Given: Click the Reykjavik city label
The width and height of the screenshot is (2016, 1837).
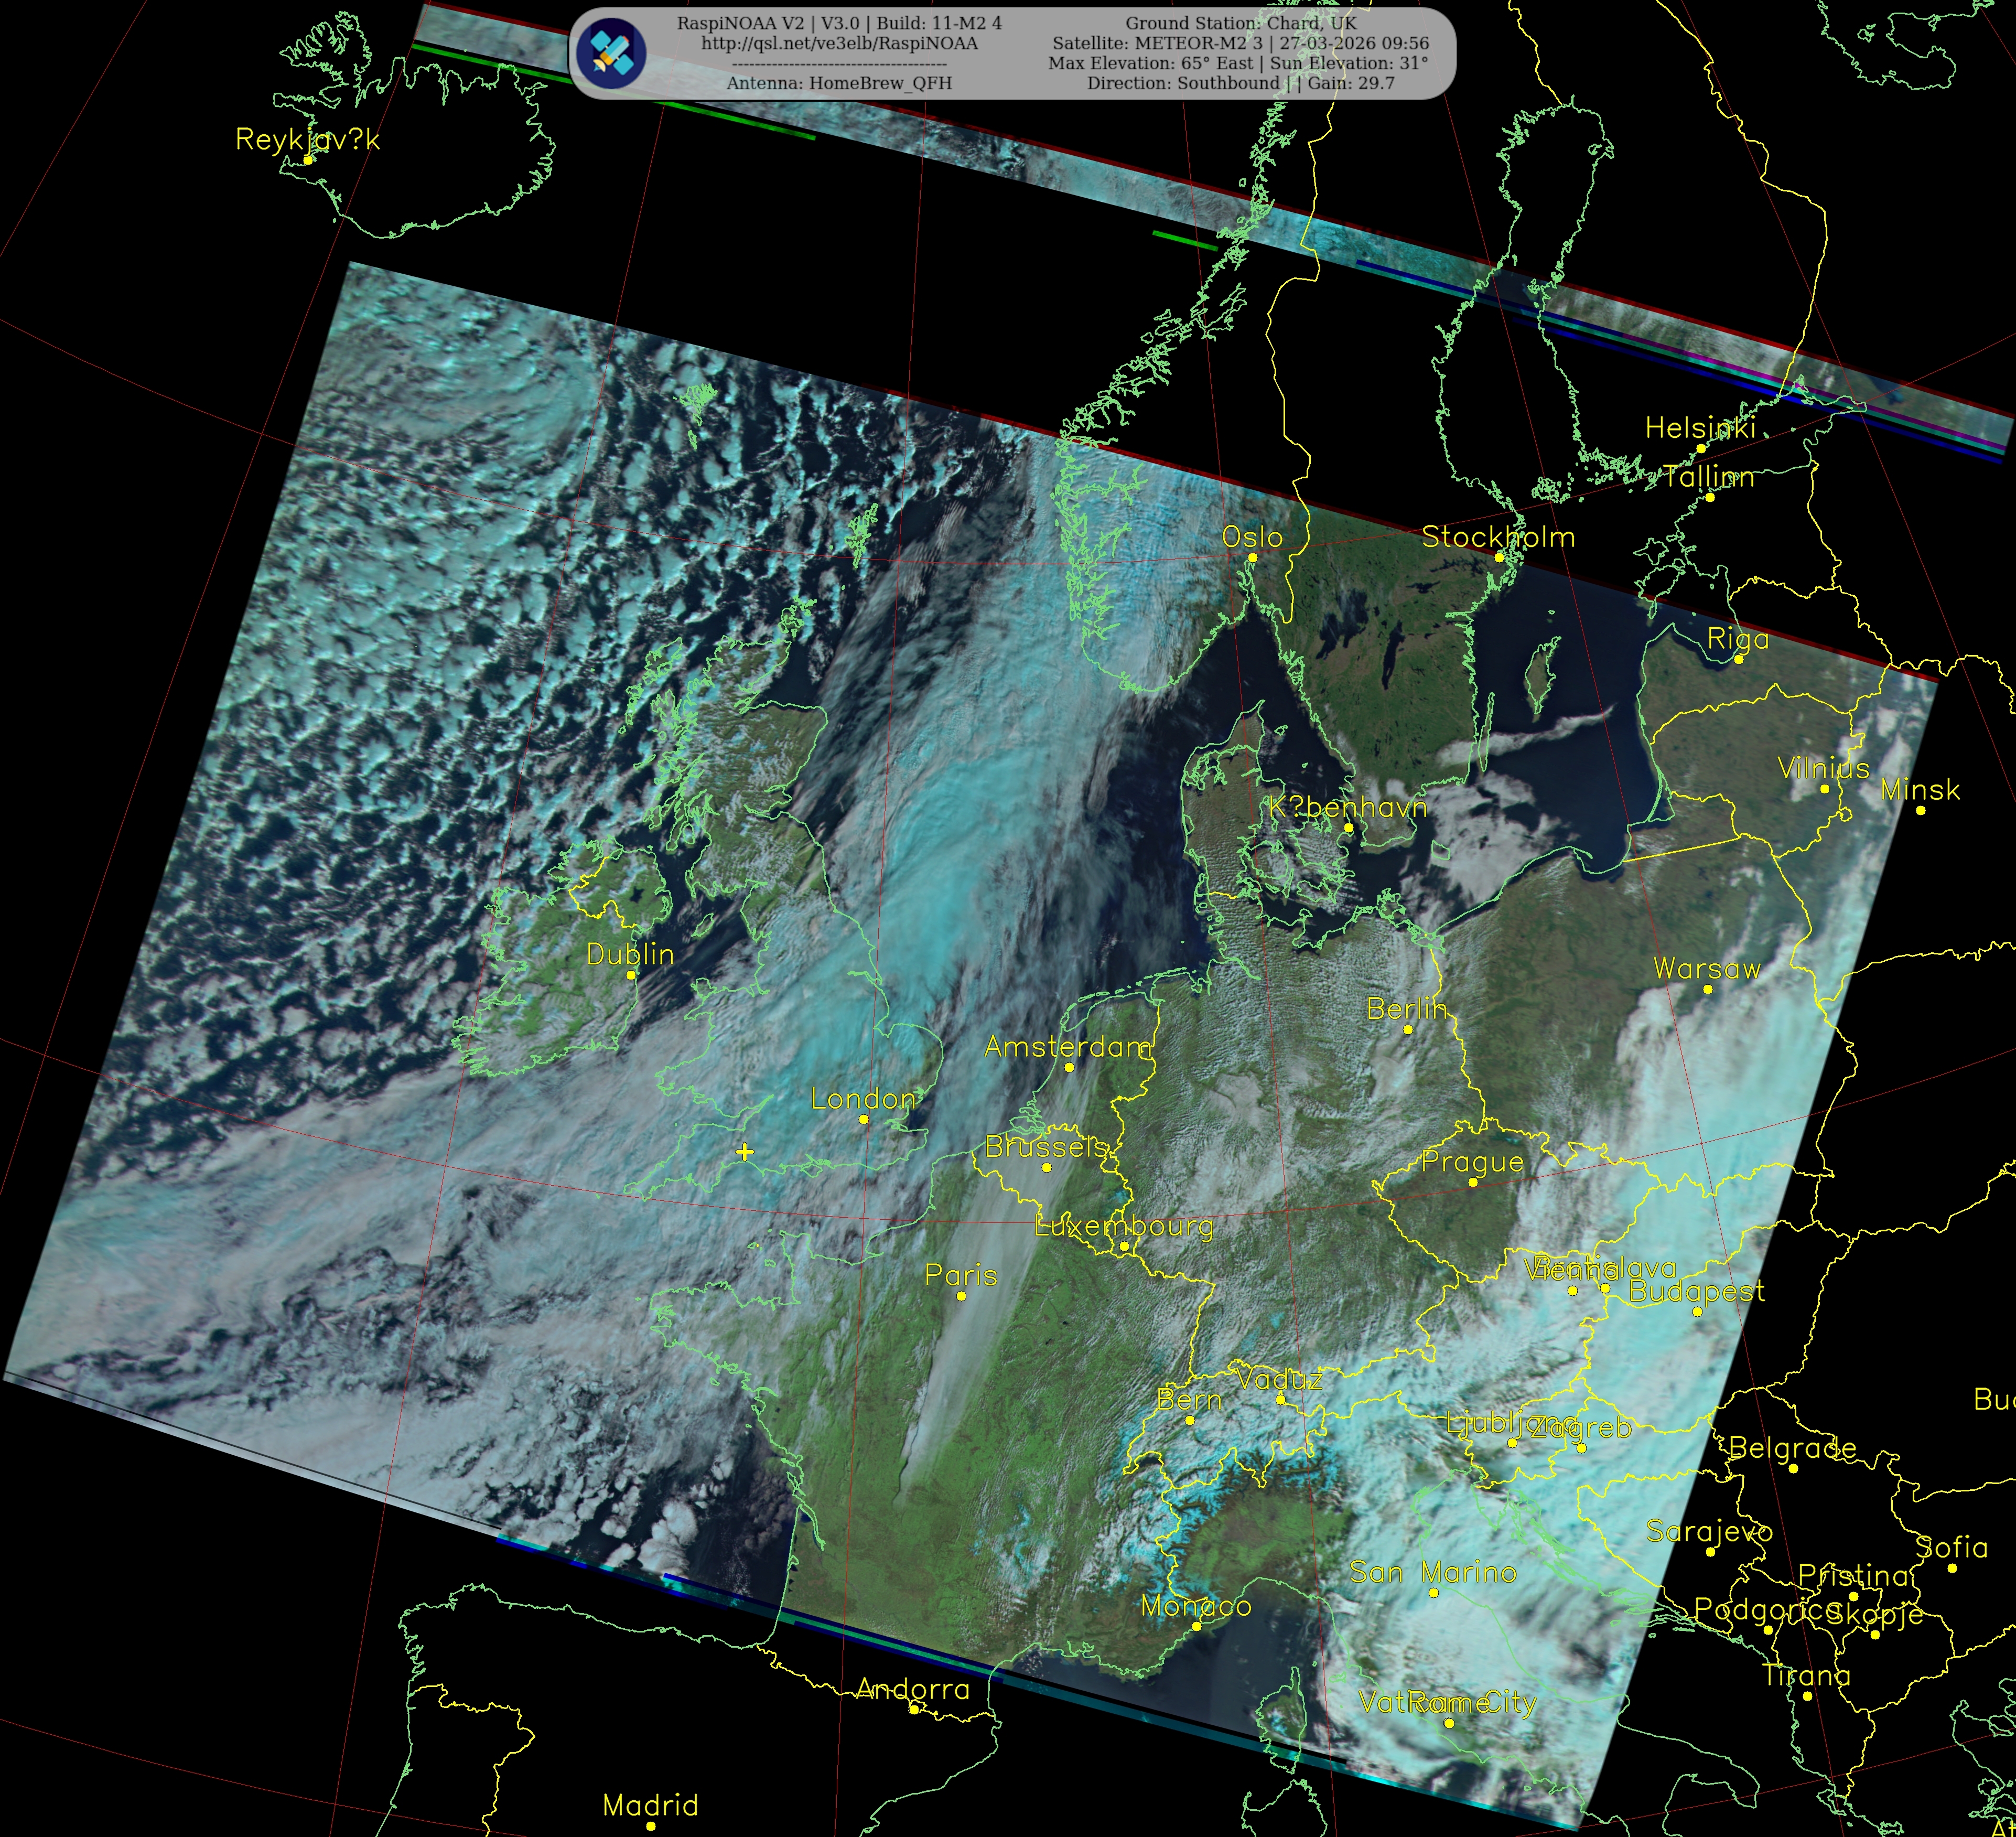Looking at the screenshot, I should 307,139.
